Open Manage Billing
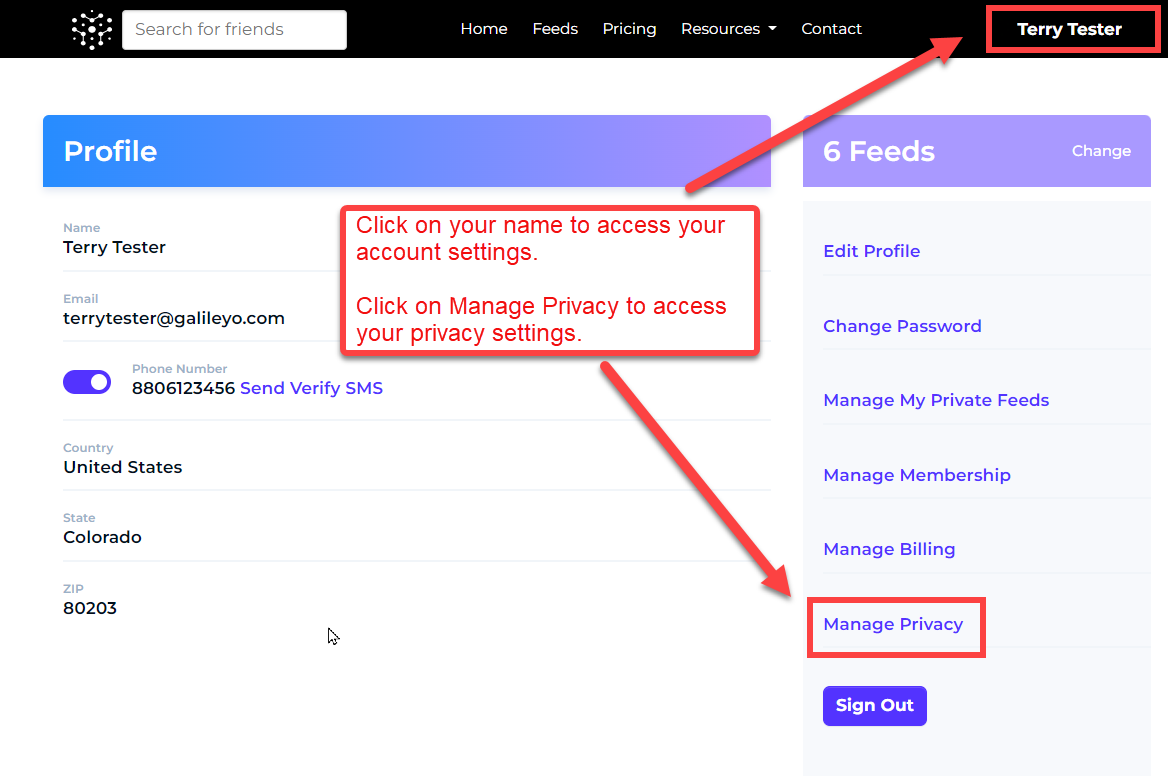Screen dimensions: 1168x780 click(889, 549)
